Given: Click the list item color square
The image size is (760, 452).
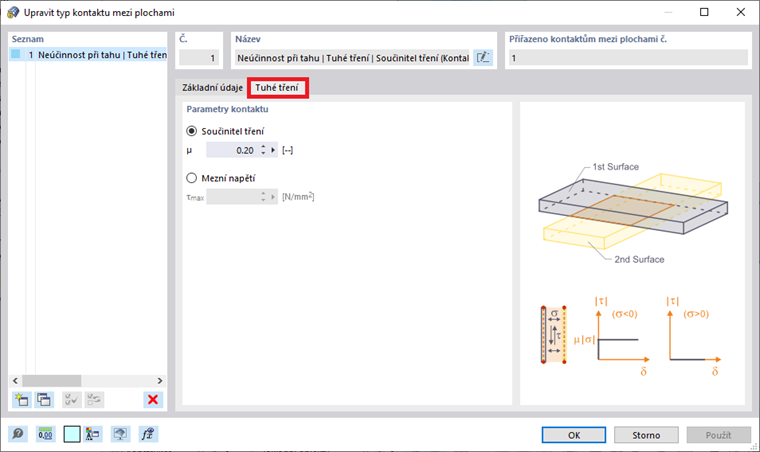Looking at the screenshot, I should click(x=16, y=54).
